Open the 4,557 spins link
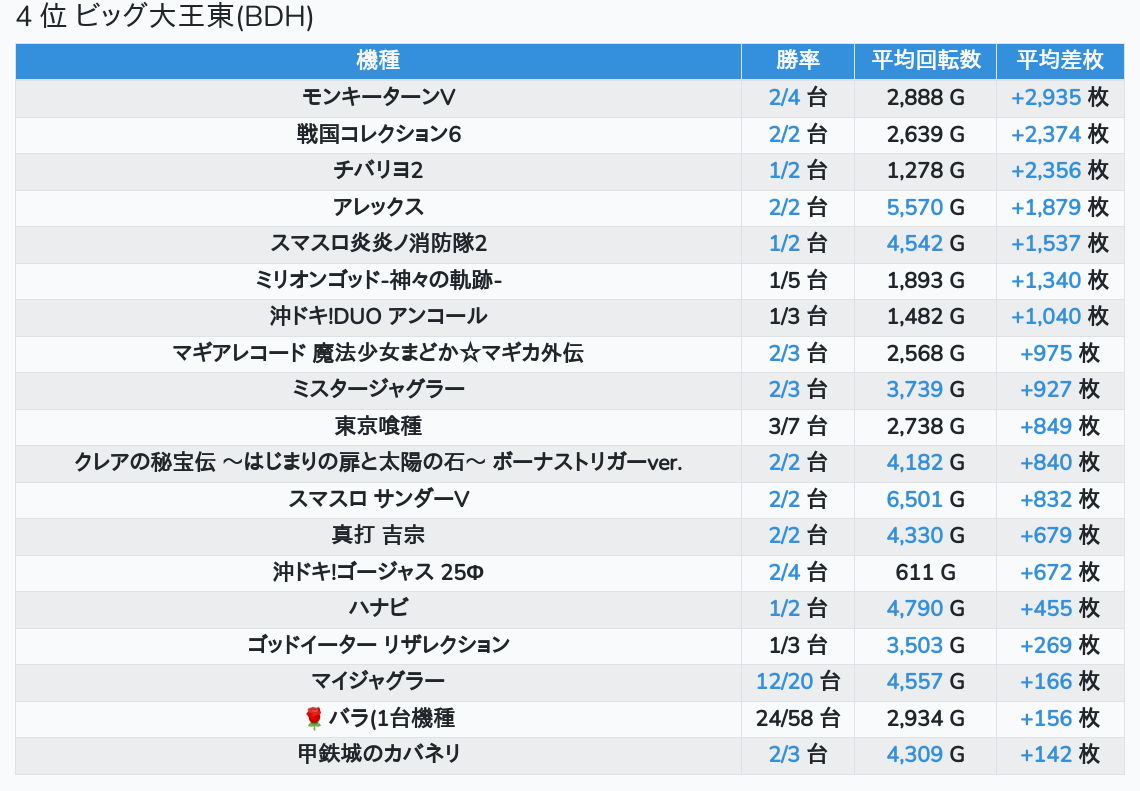The width and height of the screenshot is (1140, 791). click(x=915, y=681)
